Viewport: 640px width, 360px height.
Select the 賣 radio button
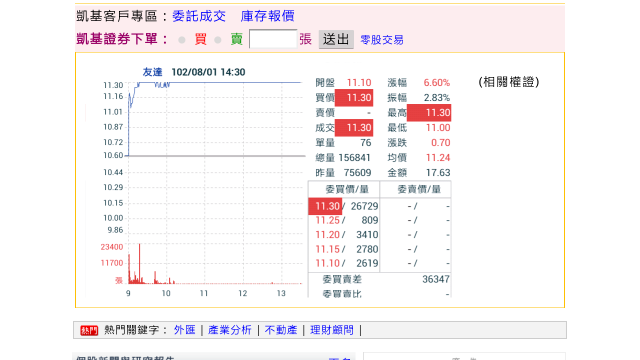coord(218,40)
